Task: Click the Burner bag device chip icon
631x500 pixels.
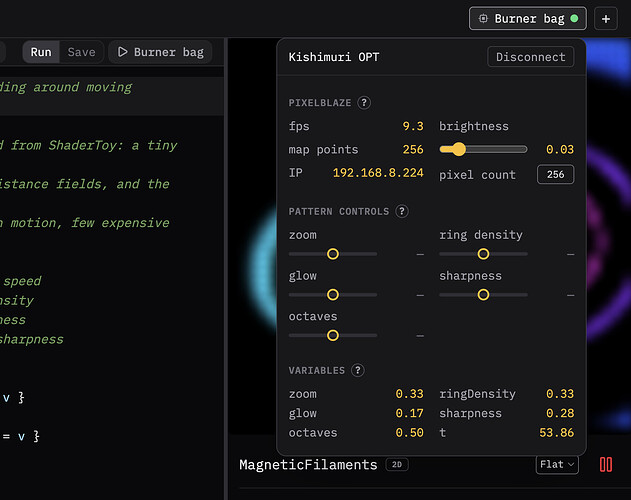Action: (x=483, y=19)
